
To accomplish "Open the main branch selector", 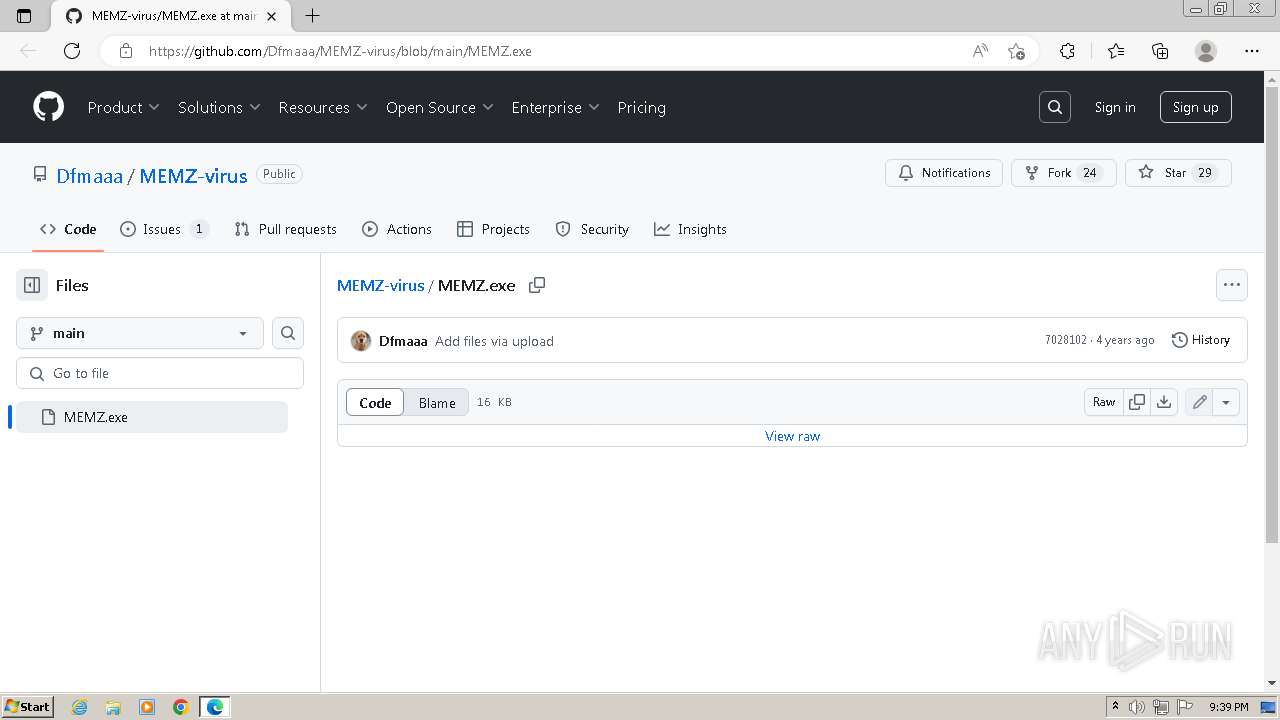I will point(140,333).
